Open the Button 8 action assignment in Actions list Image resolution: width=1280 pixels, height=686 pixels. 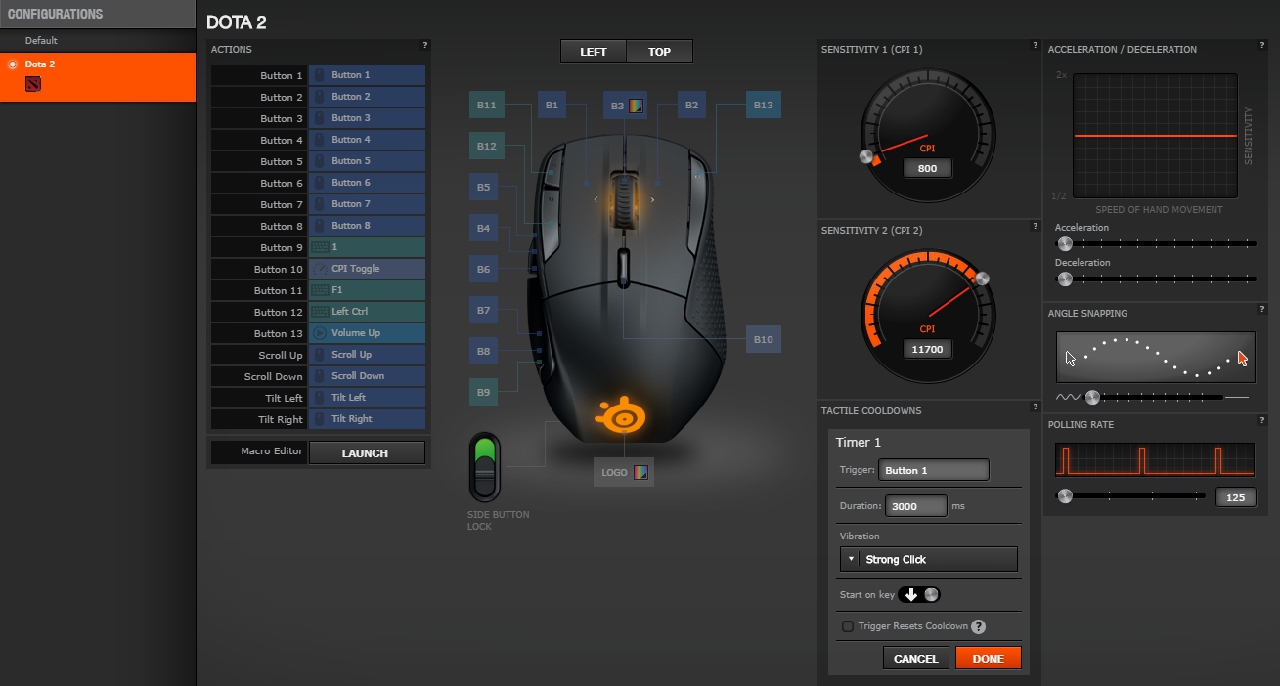(x=367, y=226)
